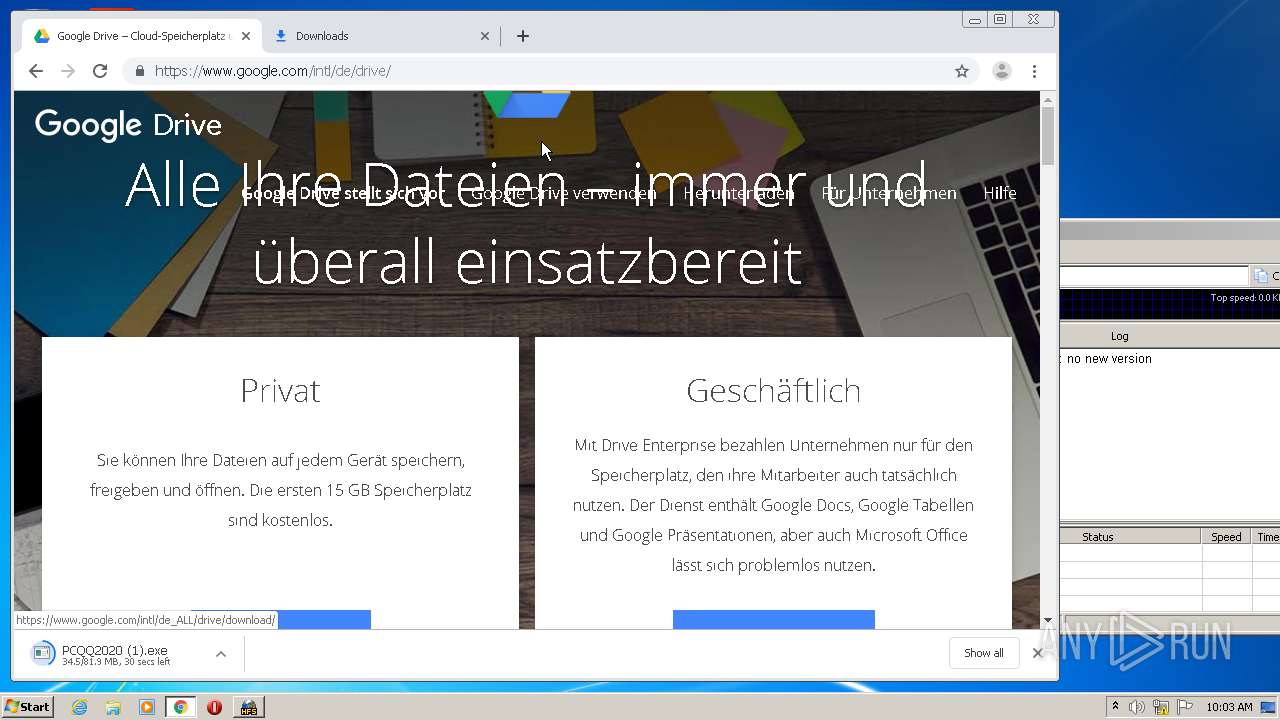Select the Privat heading
The width and height of the screenshot is (1280, 720).
(280, 390)
